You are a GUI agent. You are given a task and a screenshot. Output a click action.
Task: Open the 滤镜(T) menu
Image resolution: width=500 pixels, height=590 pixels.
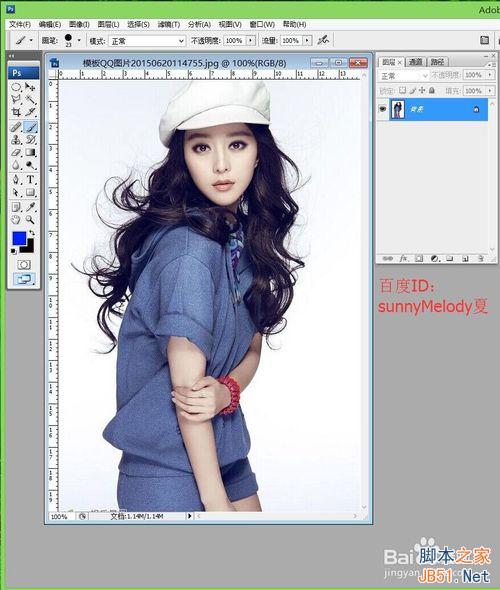pos(169,24)
